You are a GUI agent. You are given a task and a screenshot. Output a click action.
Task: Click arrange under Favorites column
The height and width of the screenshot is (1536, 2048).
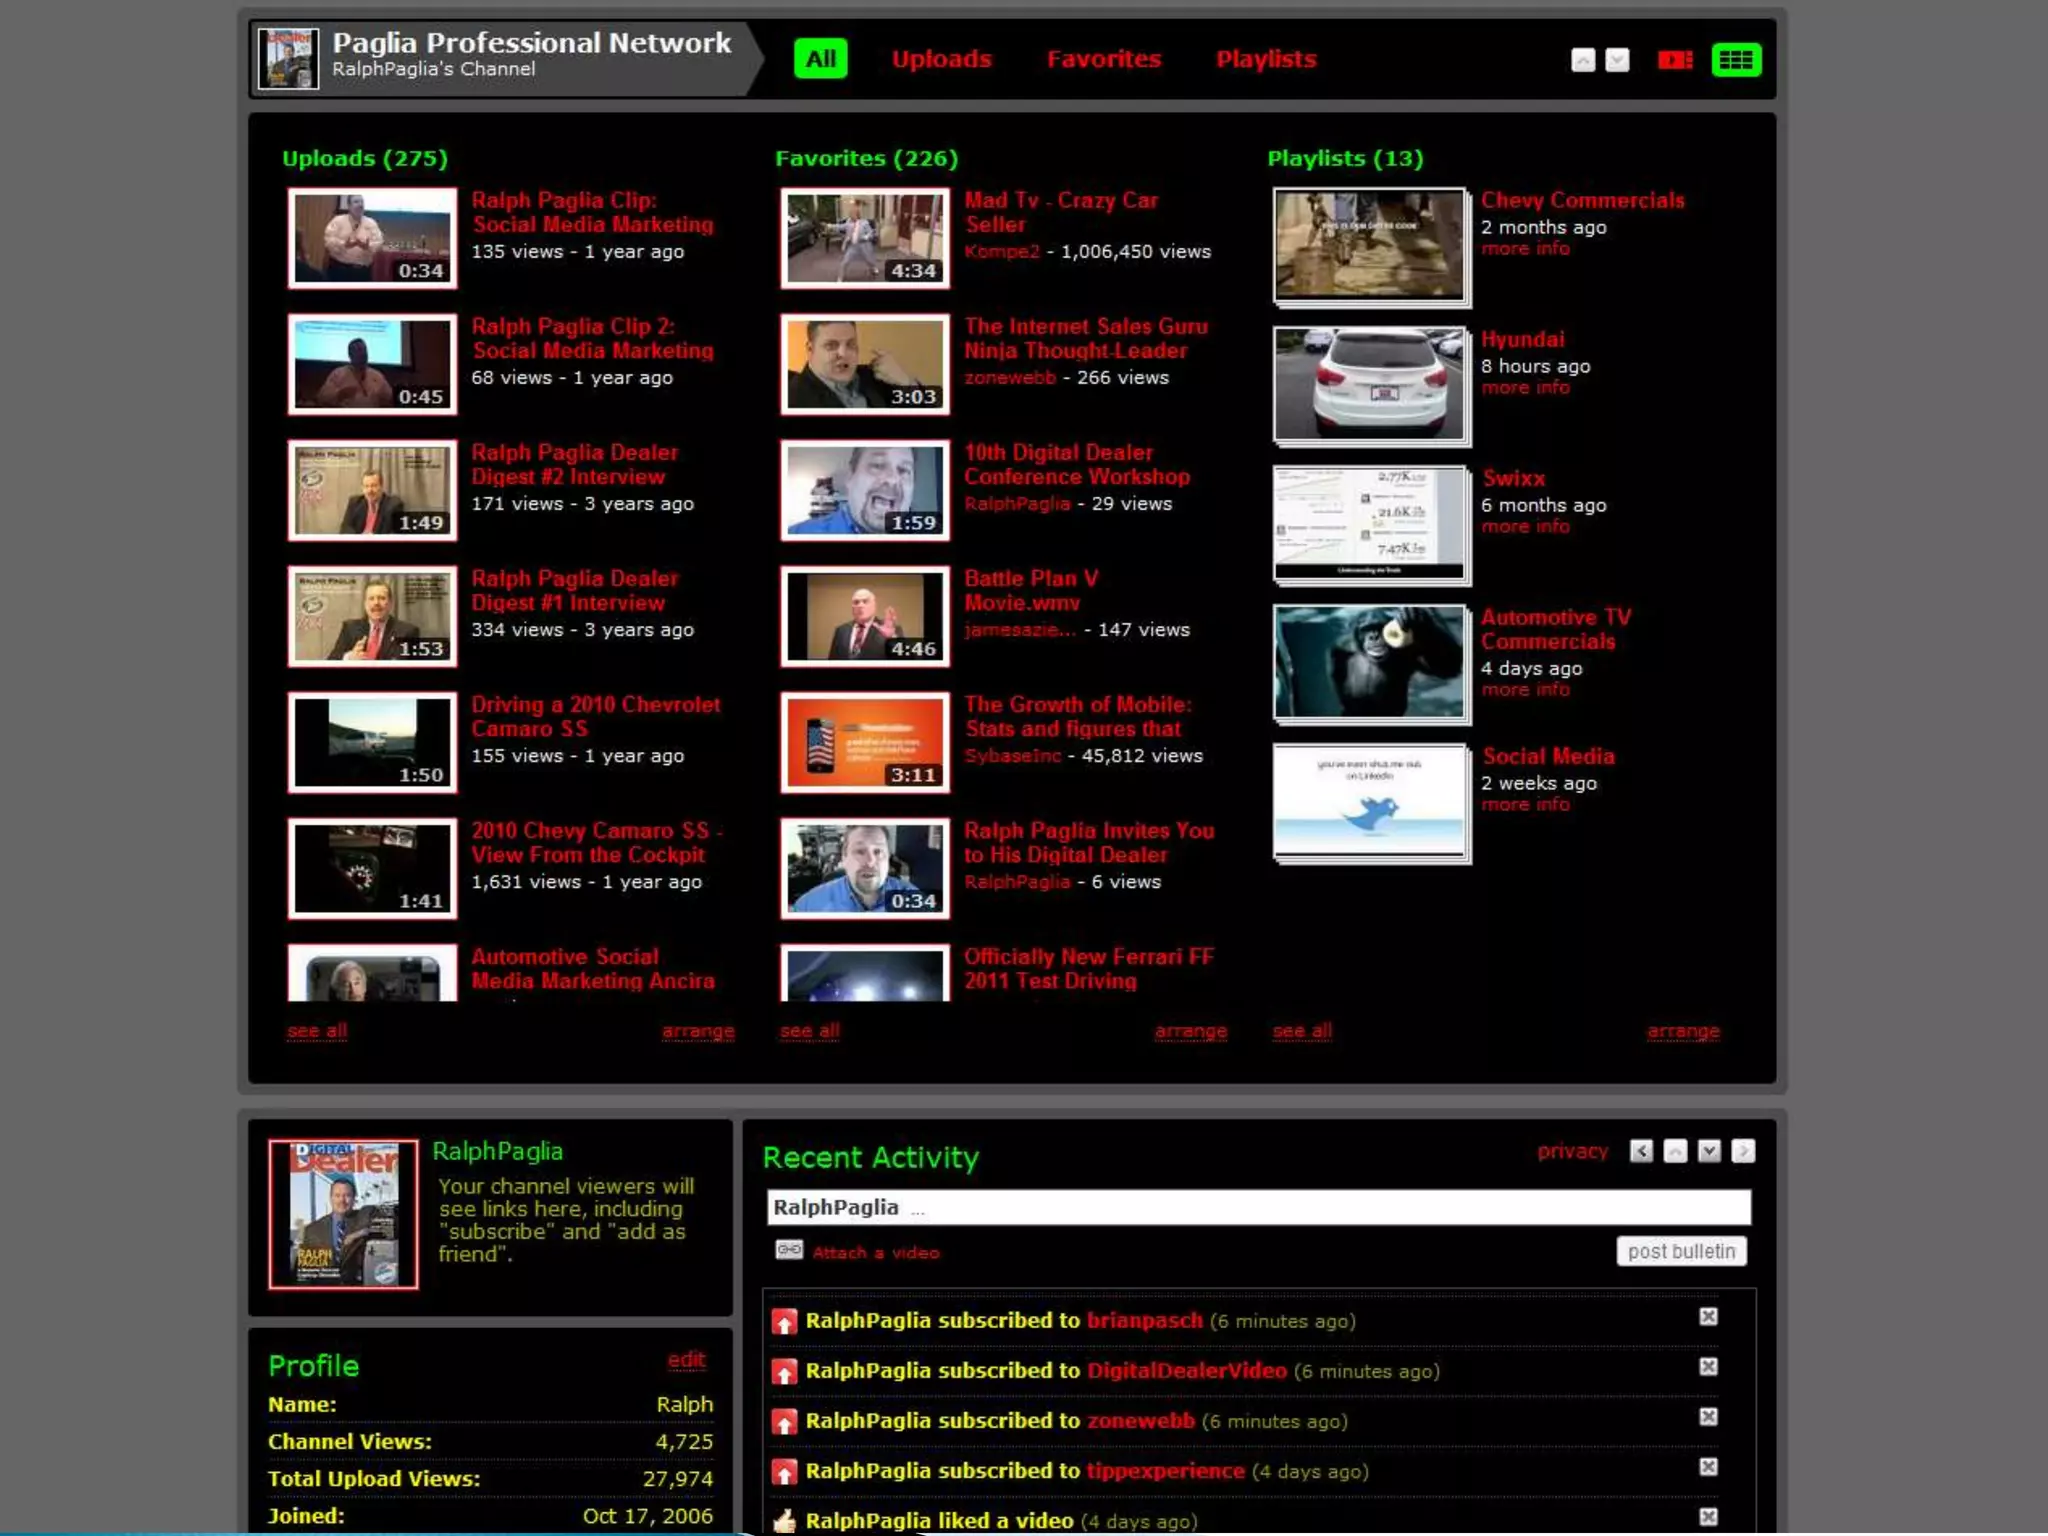point(1191,1031)
